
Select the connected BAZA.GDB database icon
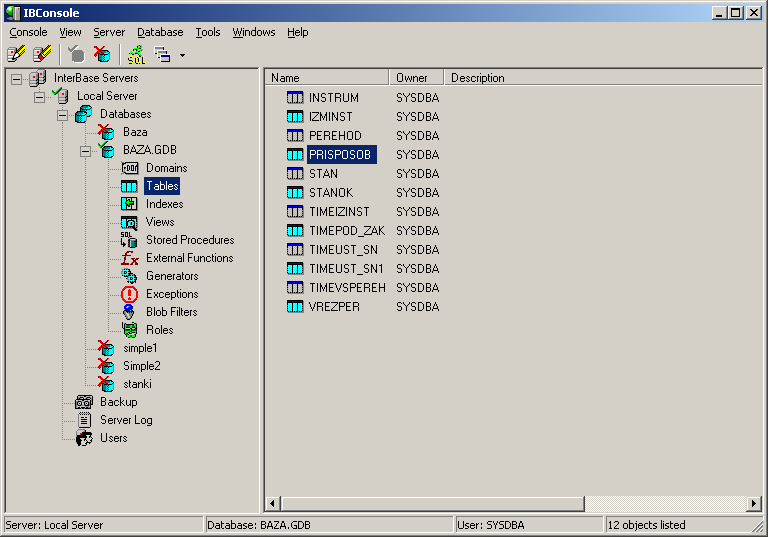[x=106, y=149]
